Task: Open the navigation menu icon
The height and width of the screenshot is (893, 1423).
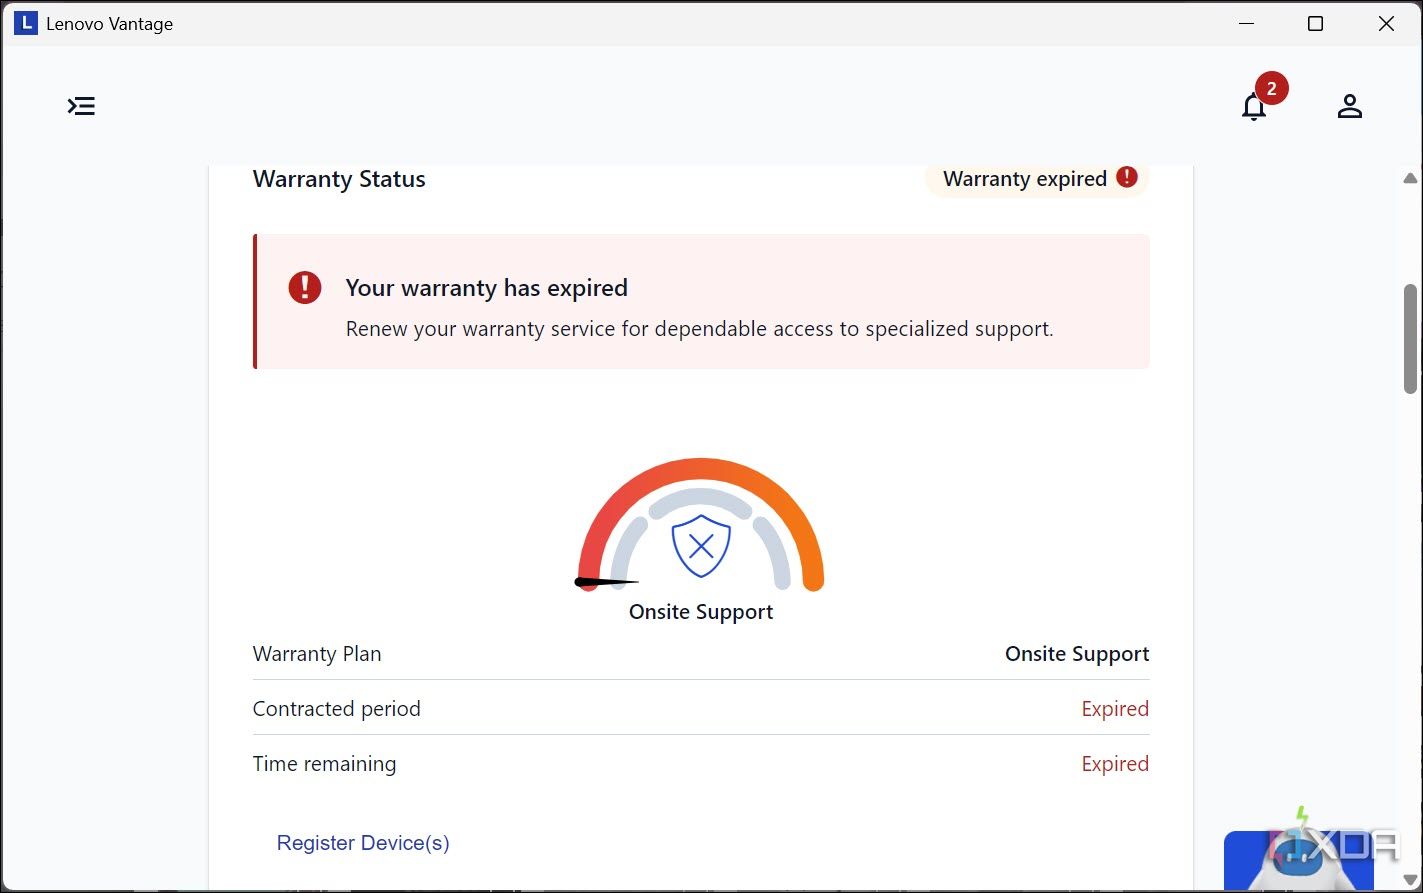Action: tap(81, 106)
